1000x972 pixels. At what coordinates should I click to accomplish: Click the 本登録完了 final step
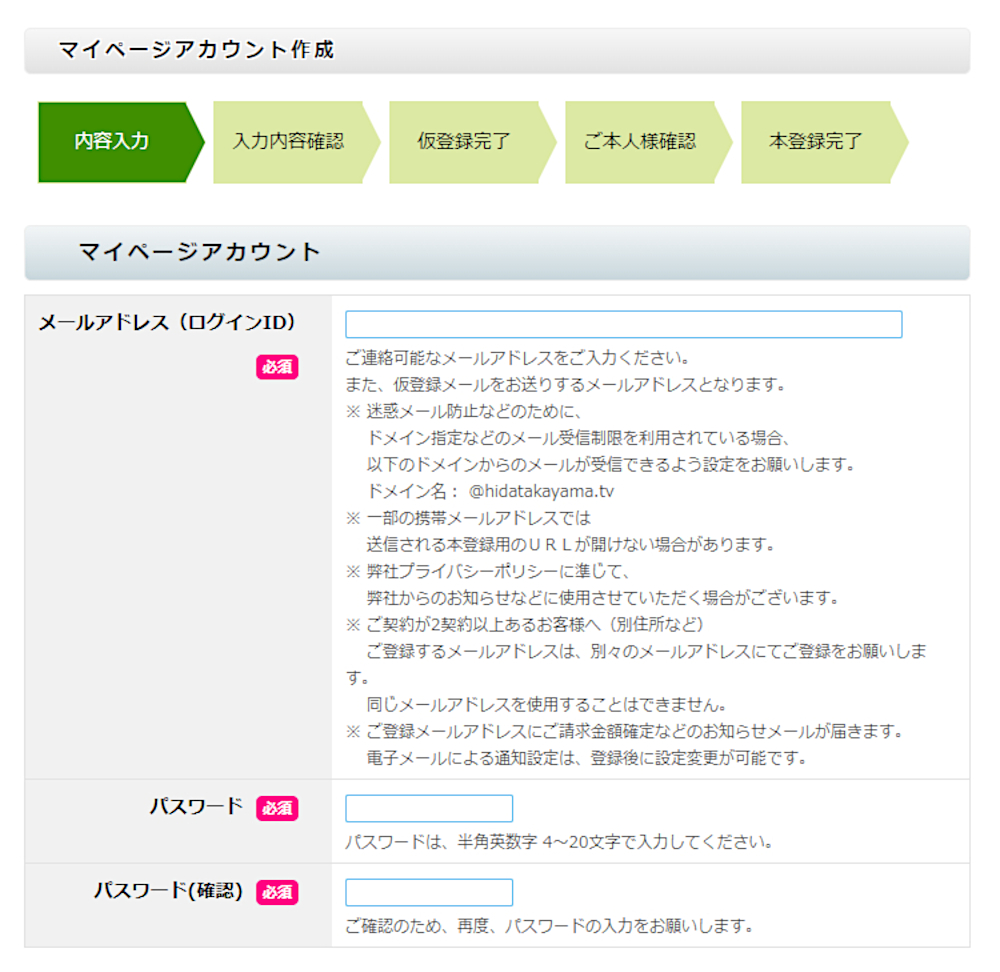[816, 142]
